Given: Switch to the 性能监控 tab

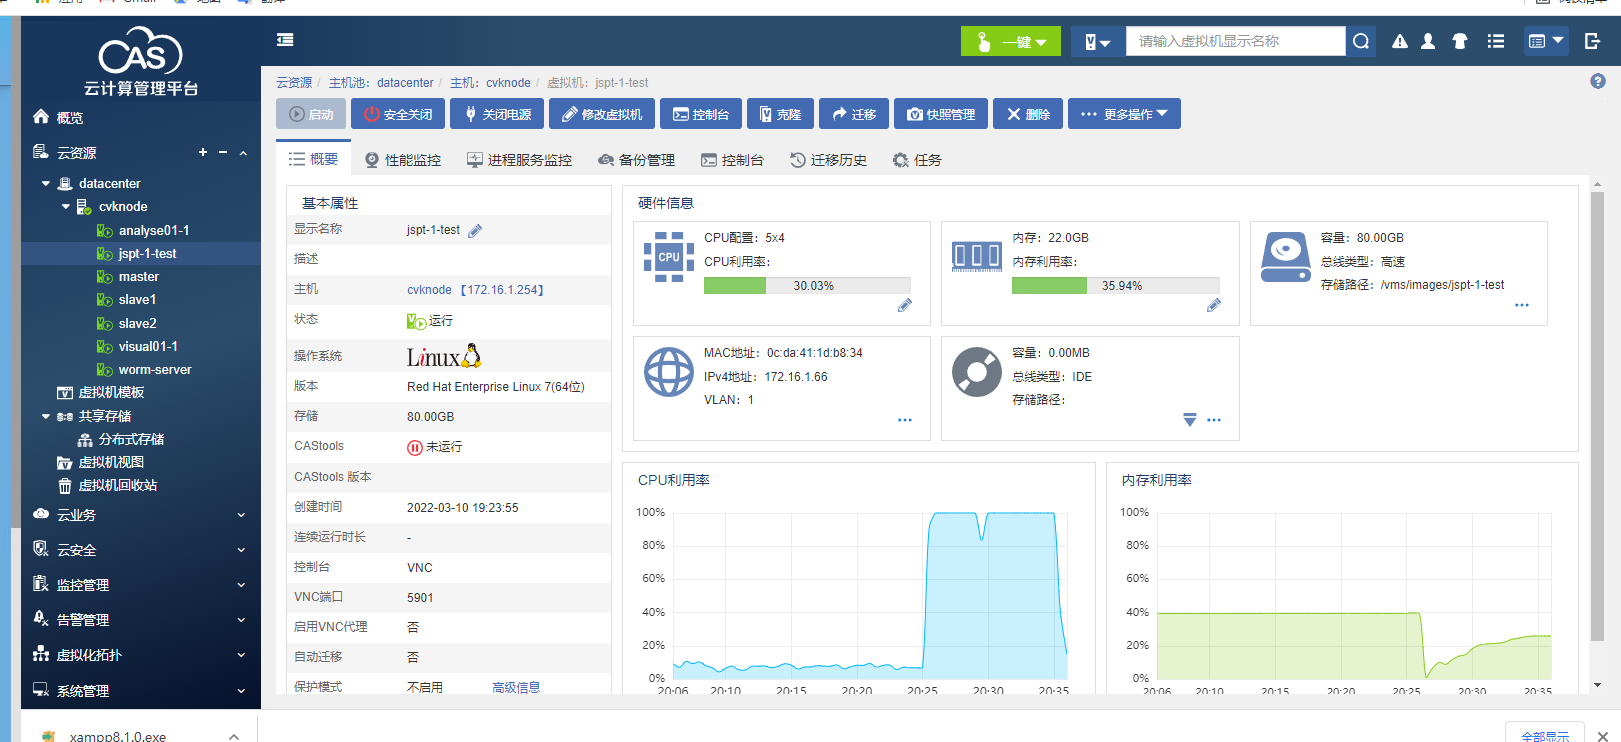Looking at the screenshot, I should pyautogui.click(x=403, y=160).
